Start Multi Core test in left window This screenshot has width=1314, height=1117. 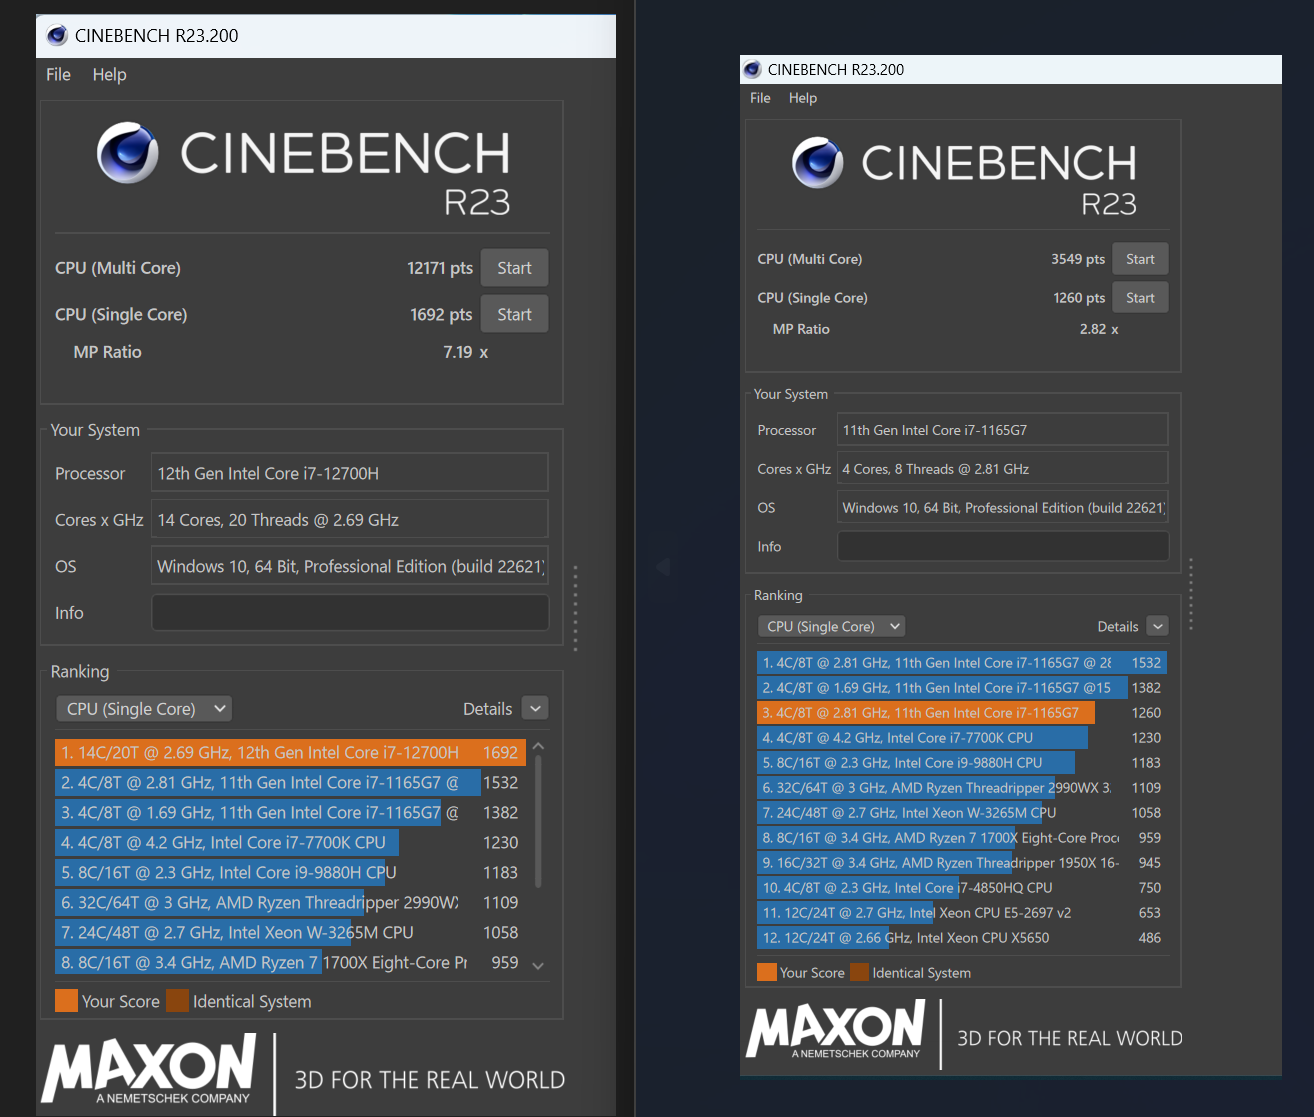point(514,268)
